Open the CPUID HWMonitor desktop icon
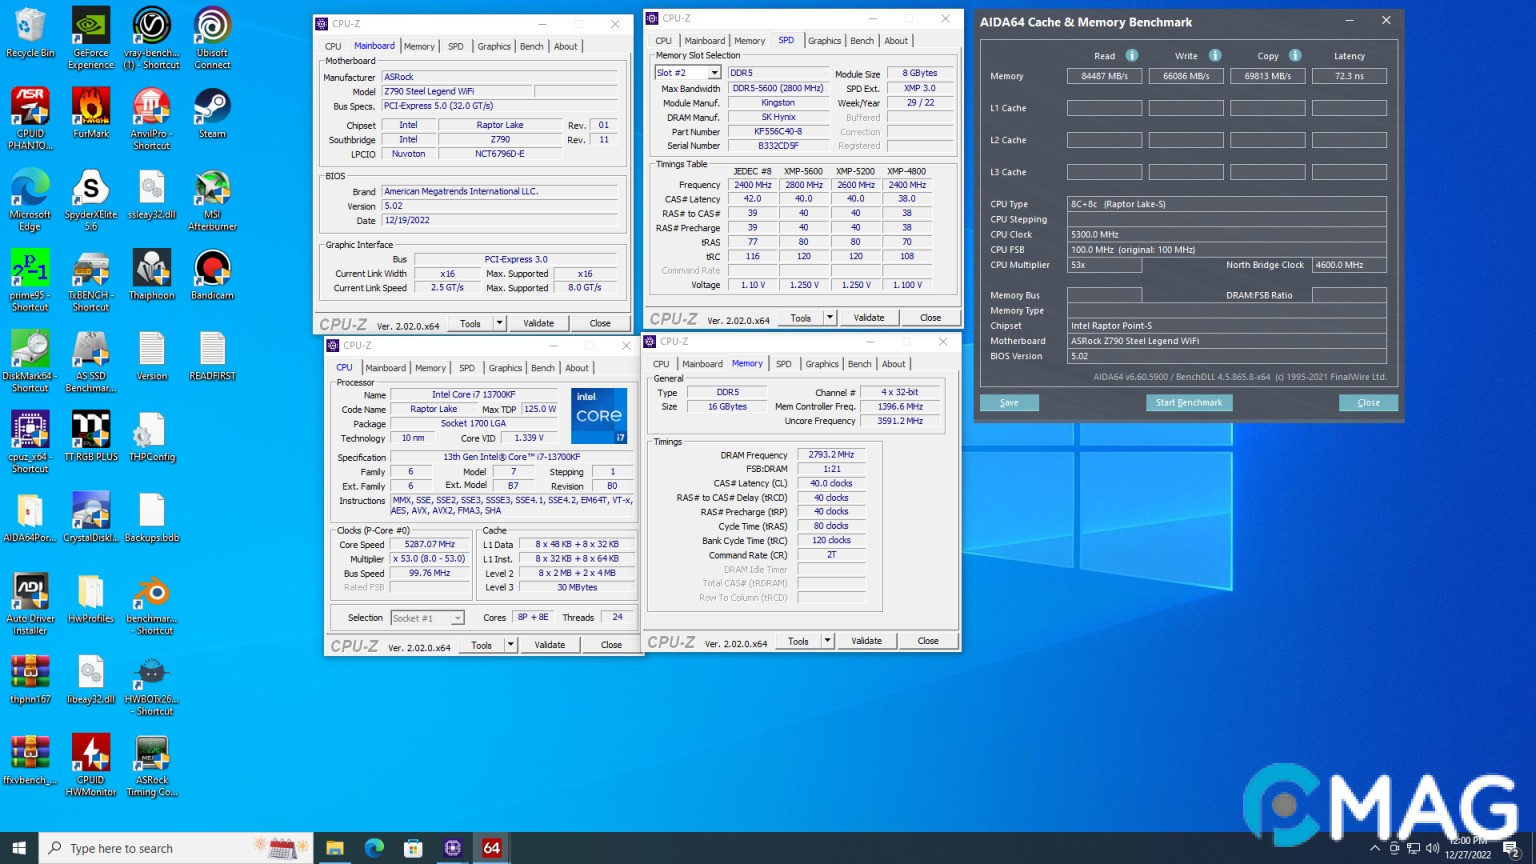The width and height of the screenshot is (1536, 864). pos(91,754)
